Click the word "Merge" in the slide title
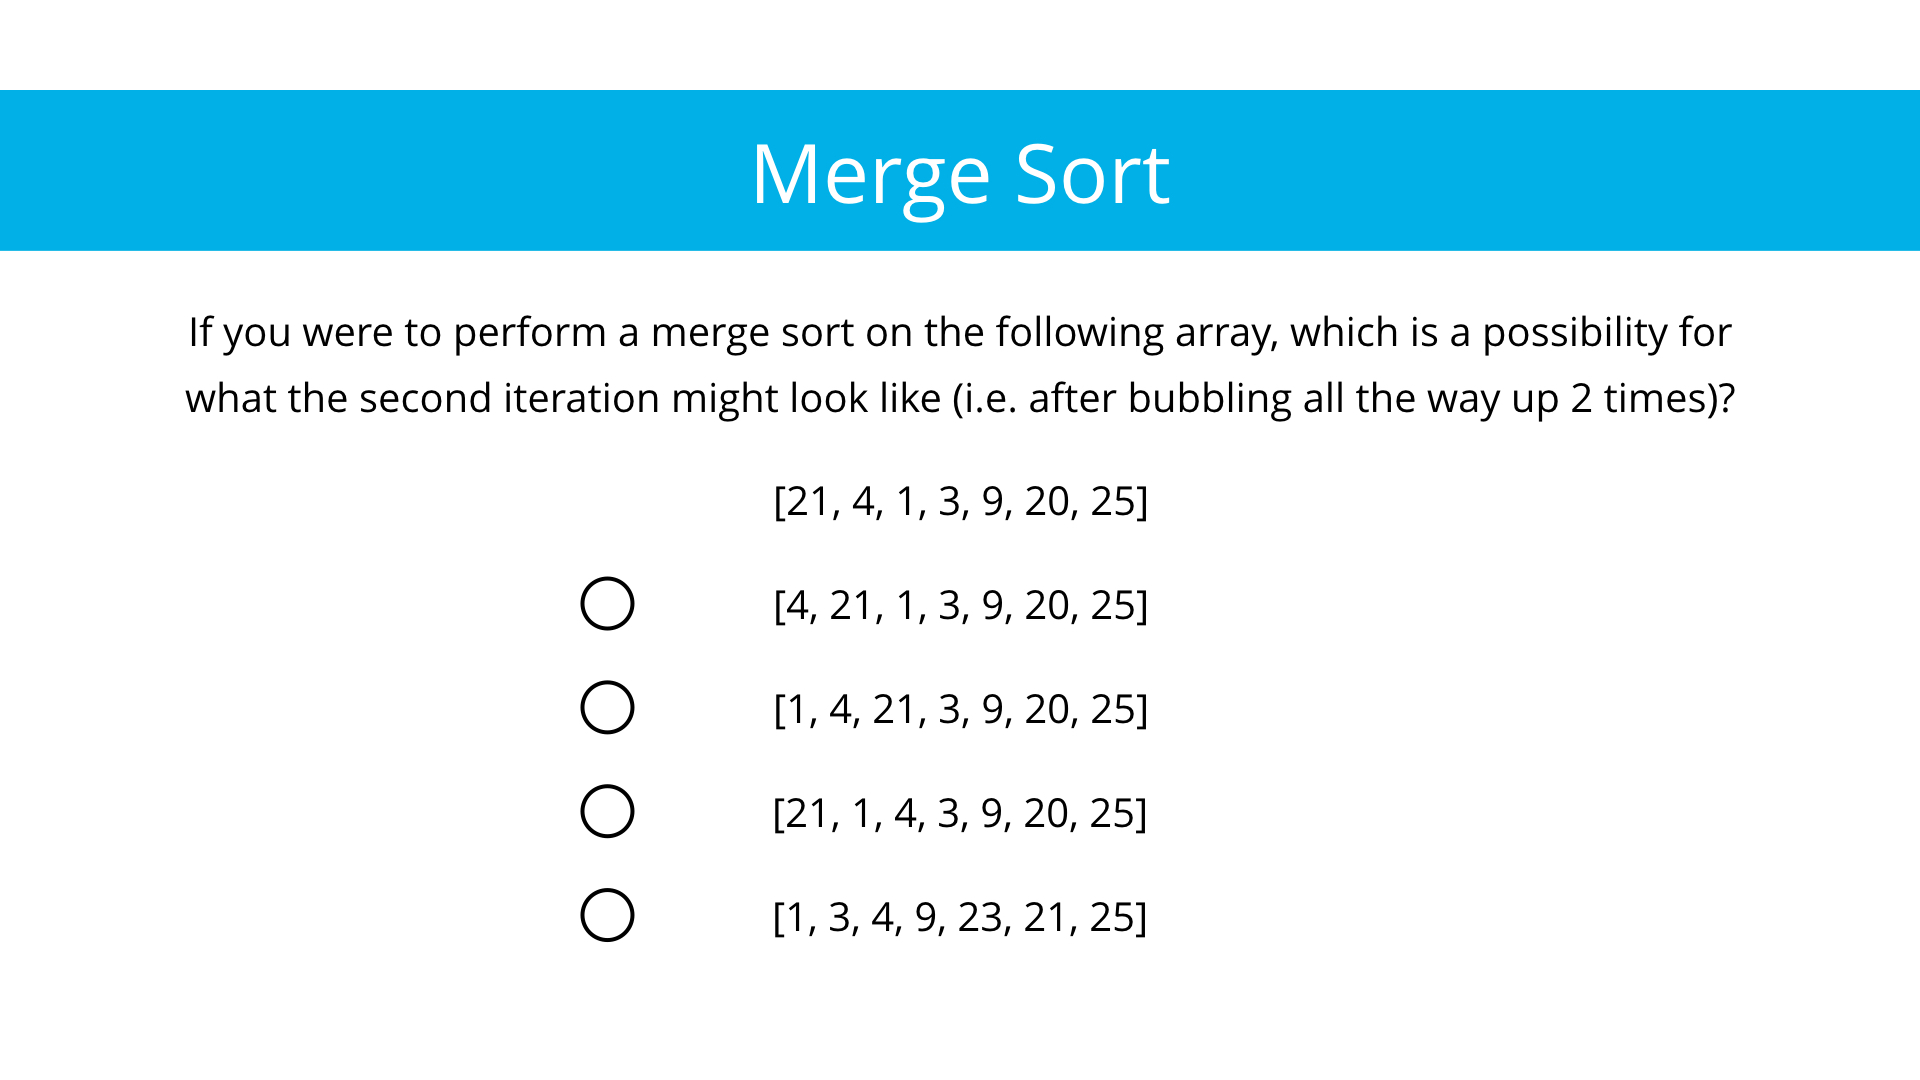Viewport: 1920px width, 1080px height. coord(870,175)
